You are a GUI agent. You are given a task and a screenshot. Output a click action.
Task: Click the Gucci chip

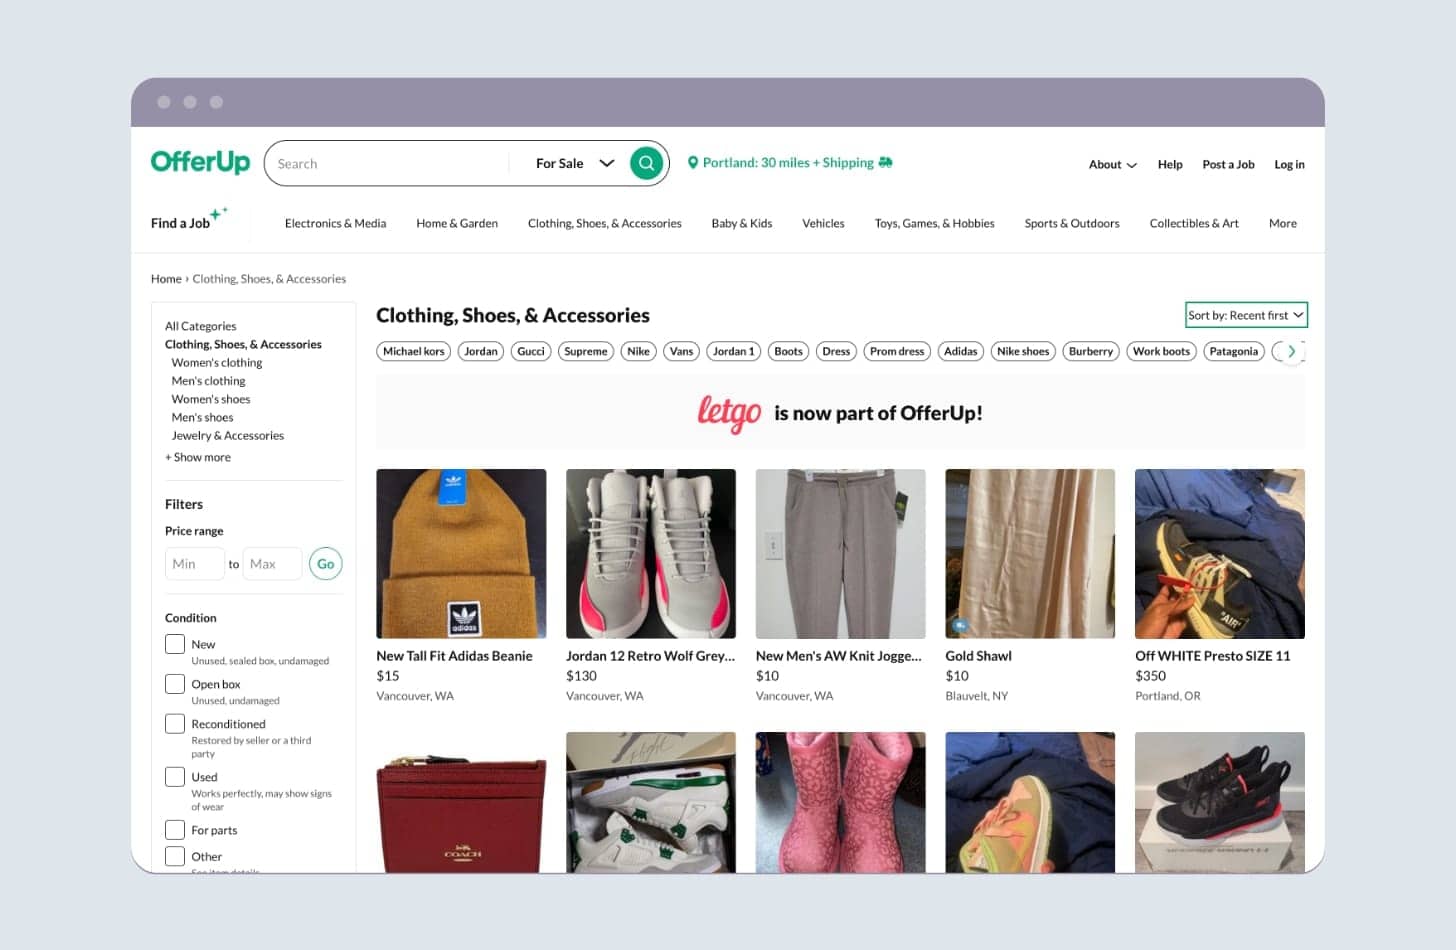[531, 351]
